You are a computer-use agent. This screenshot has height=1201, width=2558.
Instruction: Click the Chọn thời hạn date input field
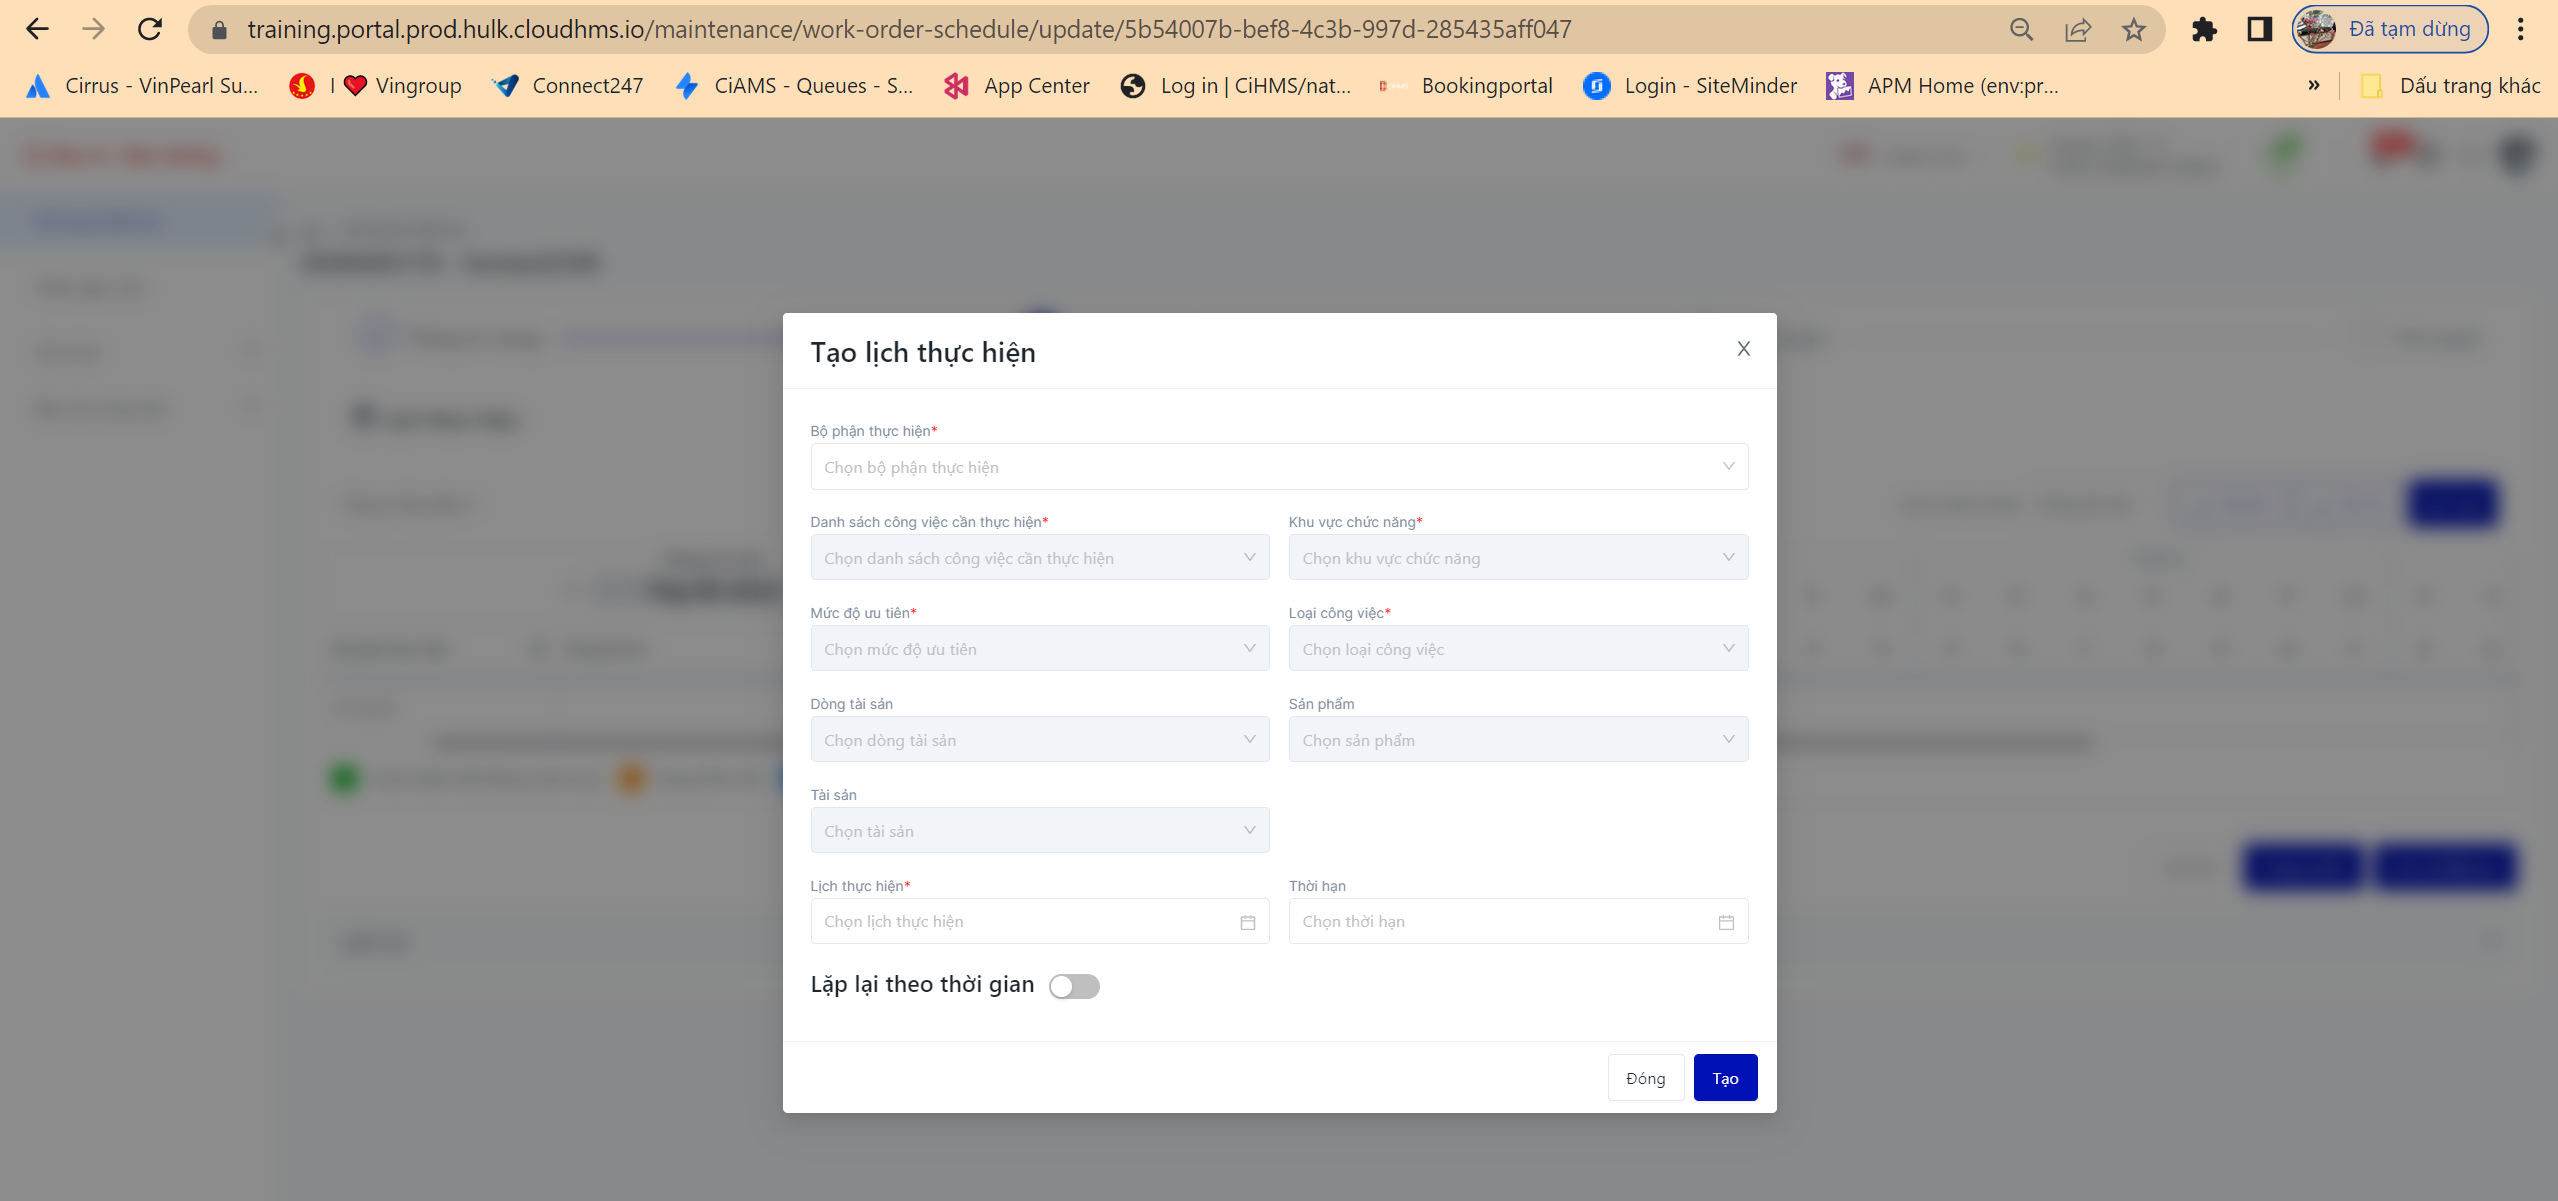tap(1500, 922)
